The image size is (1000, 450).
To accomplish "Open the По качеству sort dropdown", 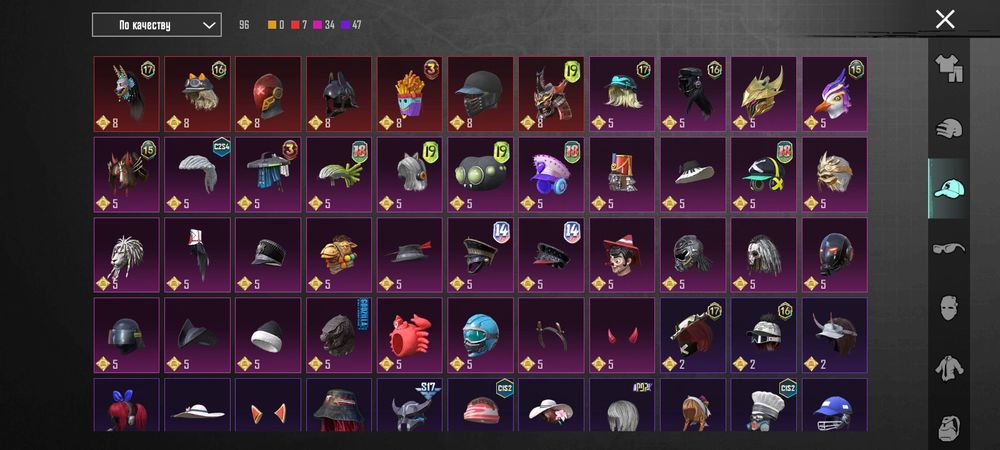I will (x=157, y=25).
